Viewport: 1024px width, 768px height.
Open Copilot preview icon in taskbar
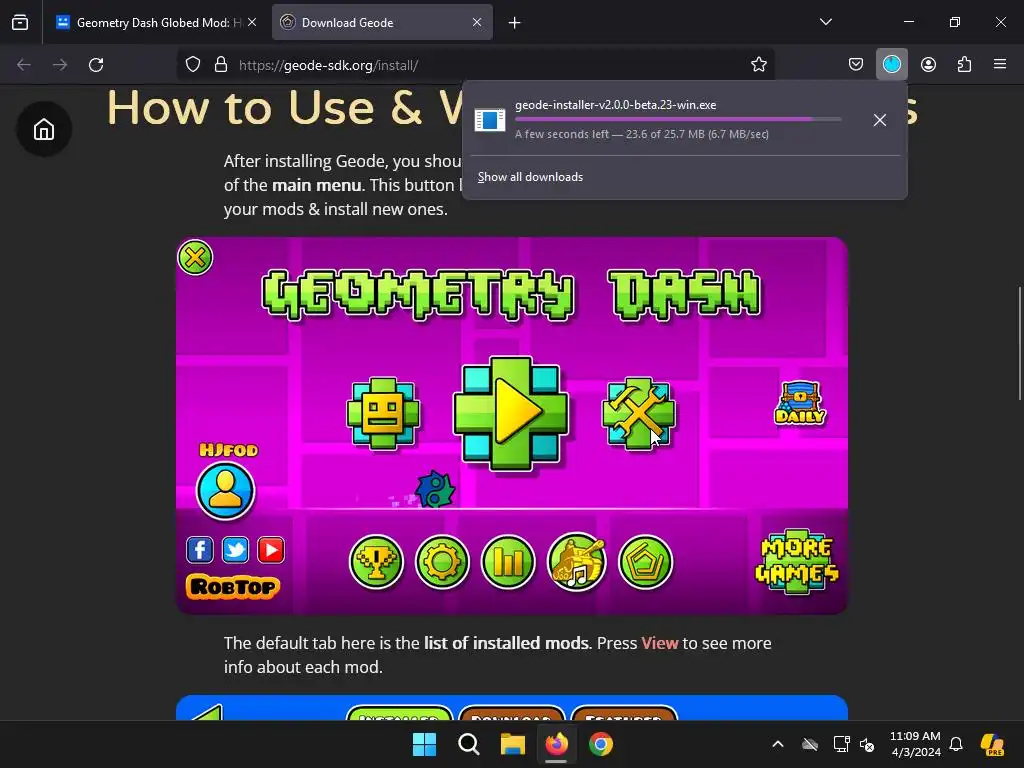993,744
